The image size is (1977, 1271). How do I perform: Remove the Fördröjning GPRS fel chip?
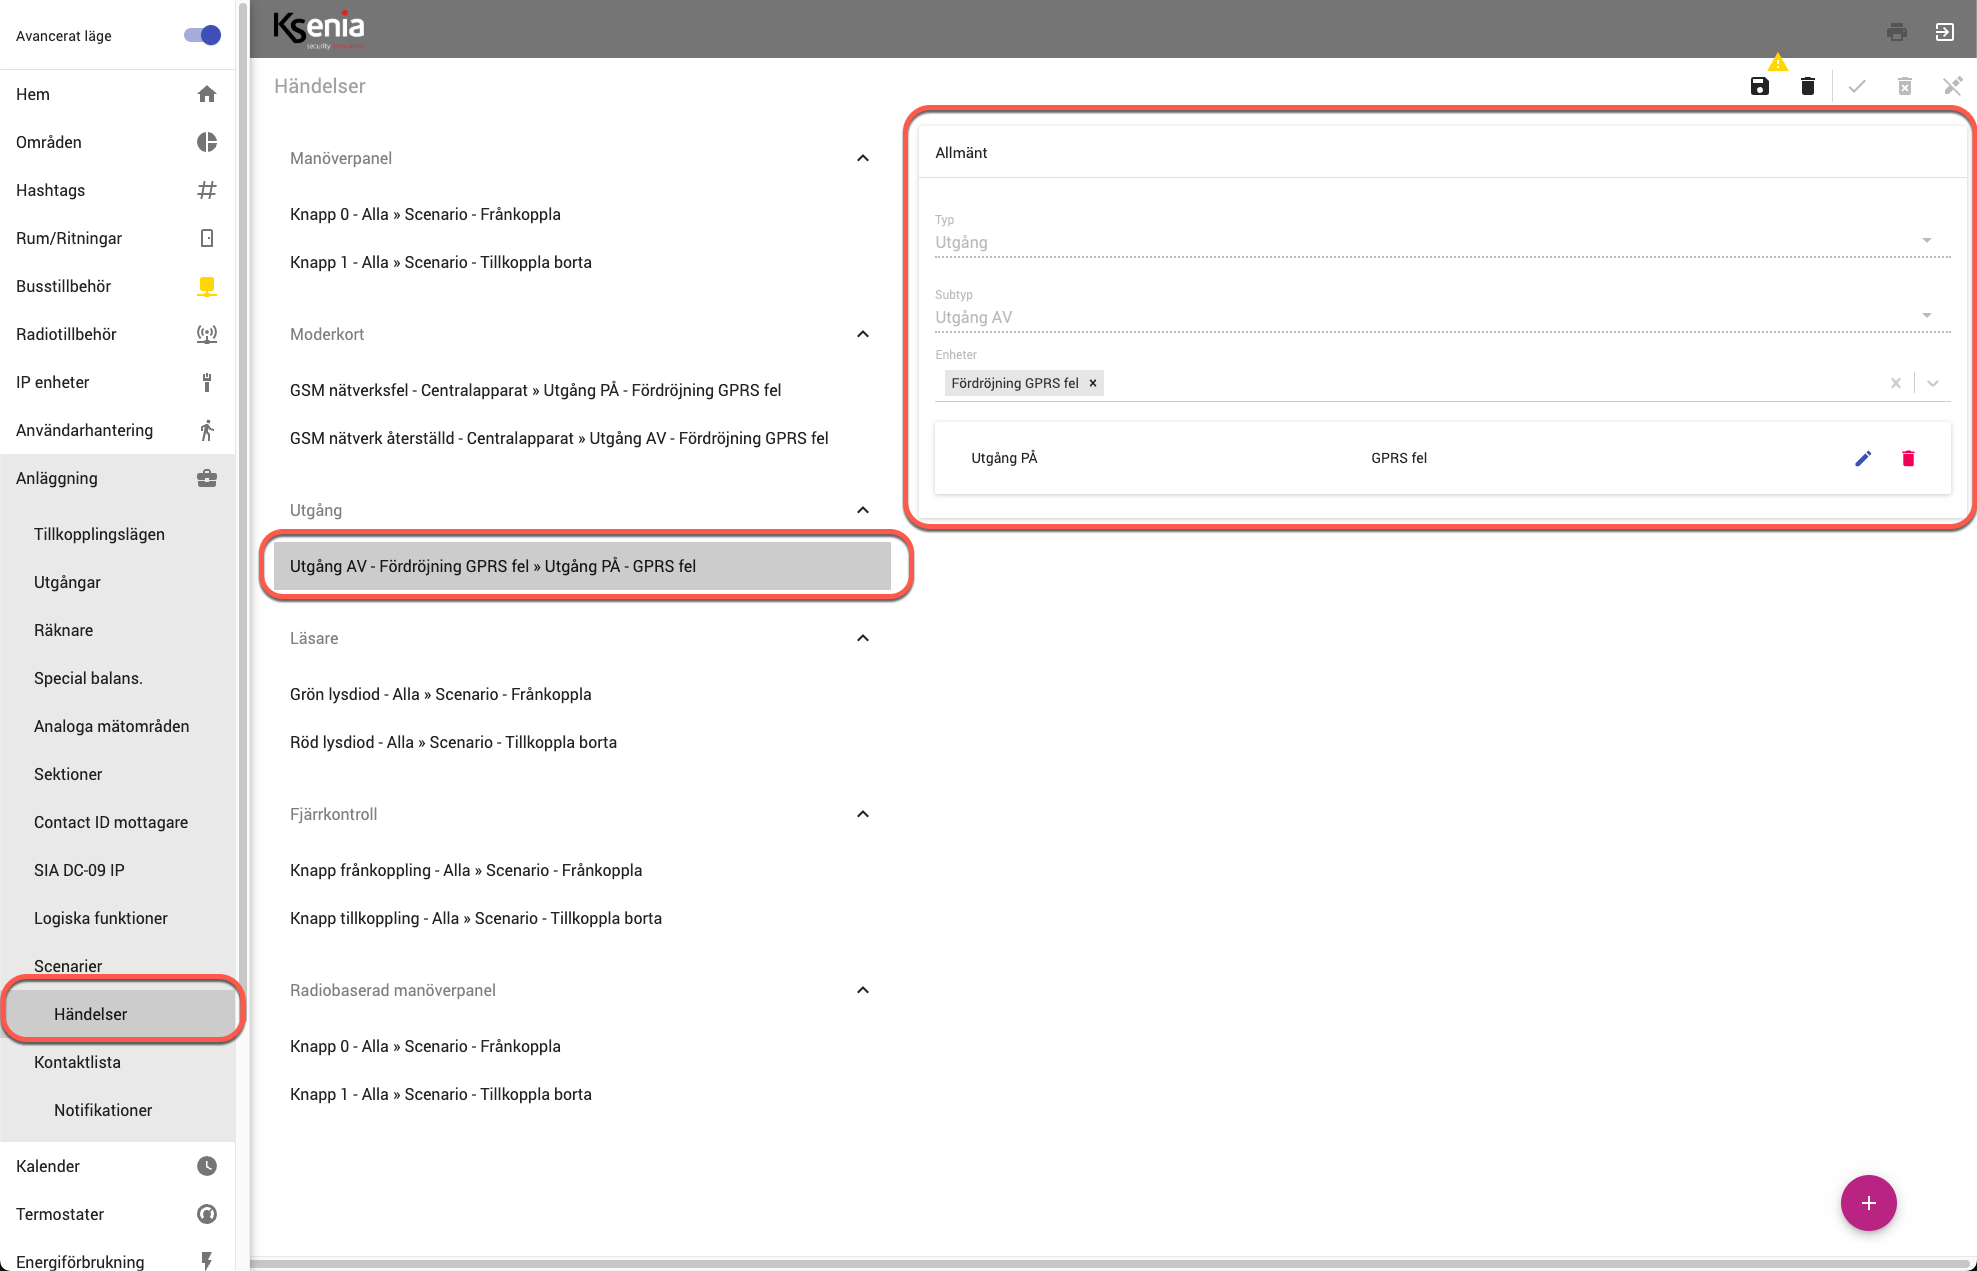(x=1093, y=383)
